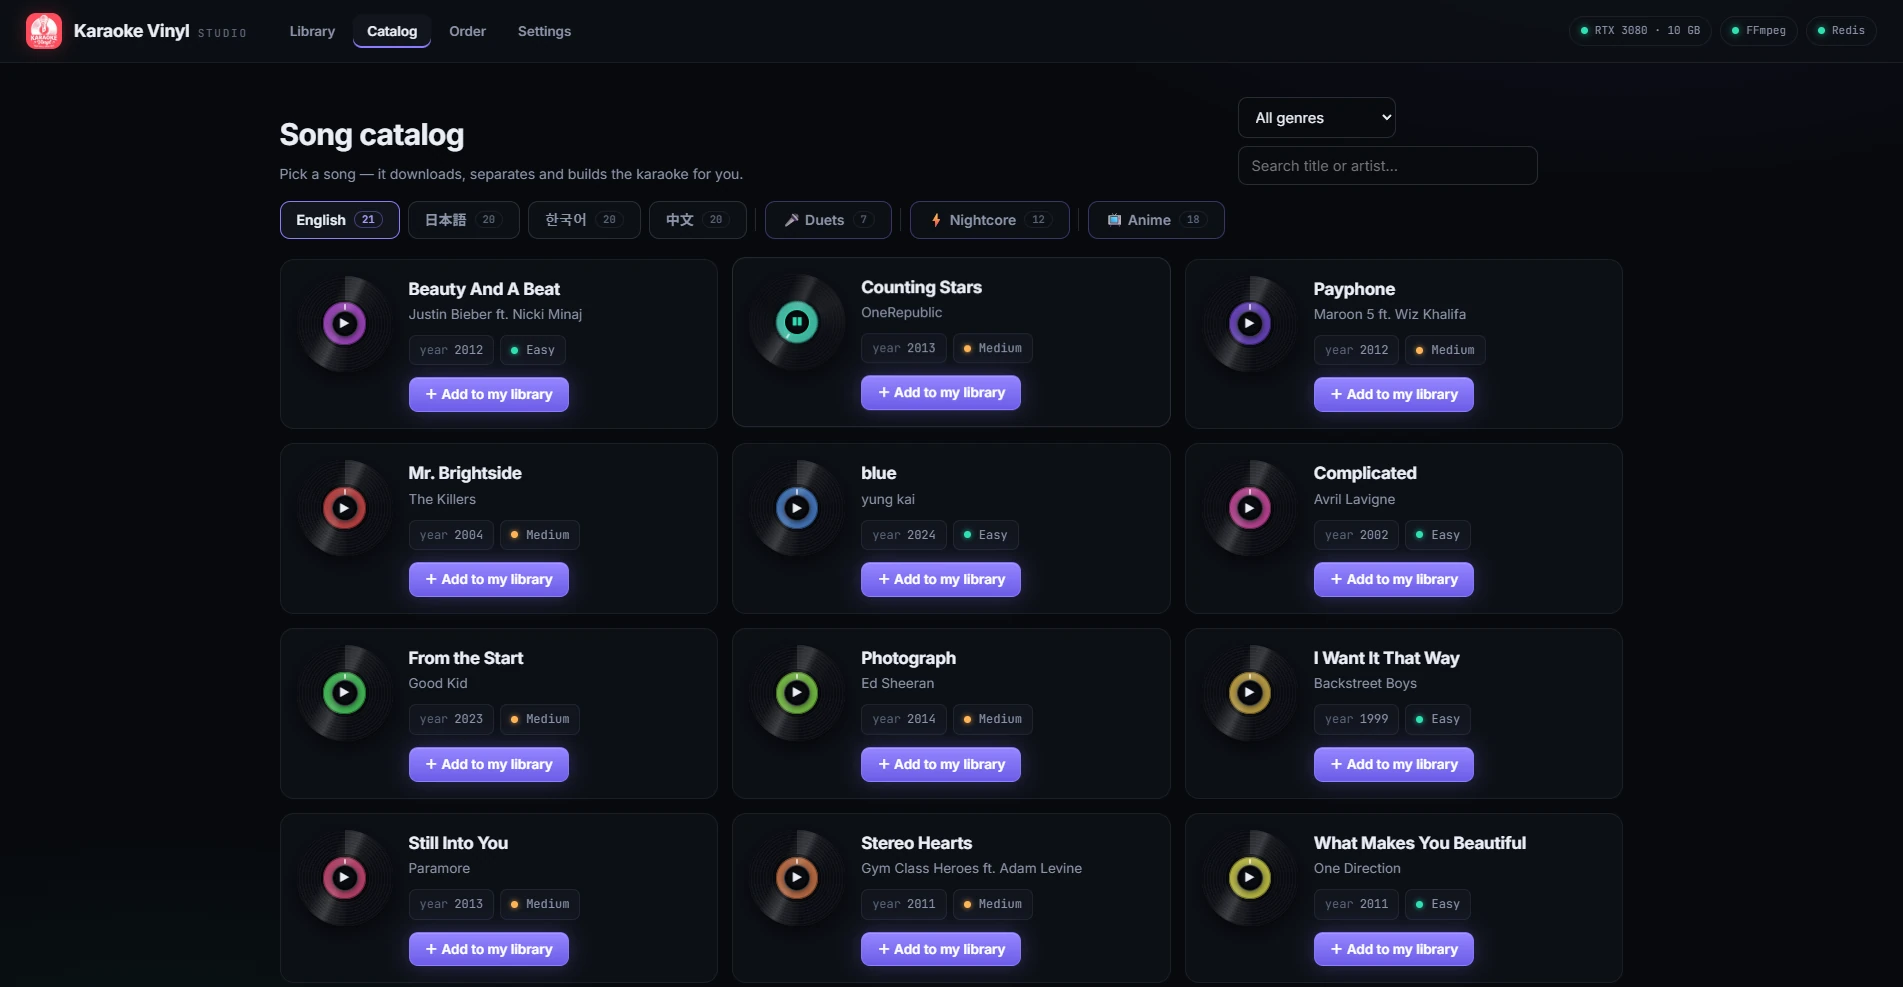Open the All genres dropdown
Image resolution: width=1903 pixels, height=987 pixels.
1316,118
